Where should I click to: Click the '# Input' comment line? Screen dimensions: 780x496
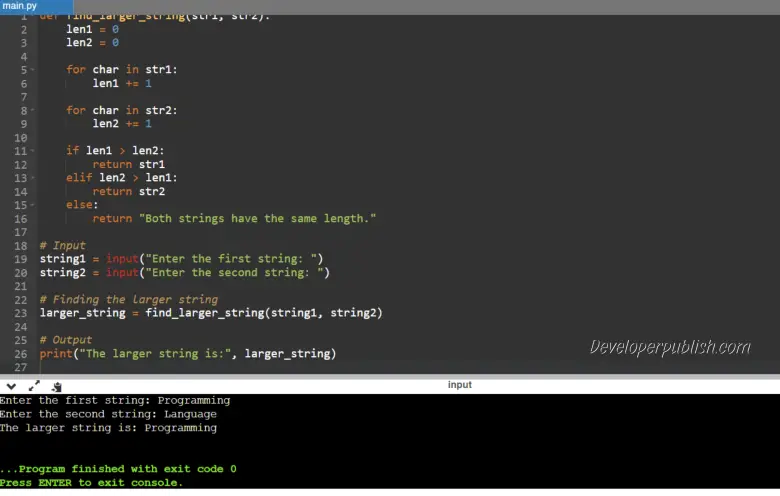[x=63, y=245]
